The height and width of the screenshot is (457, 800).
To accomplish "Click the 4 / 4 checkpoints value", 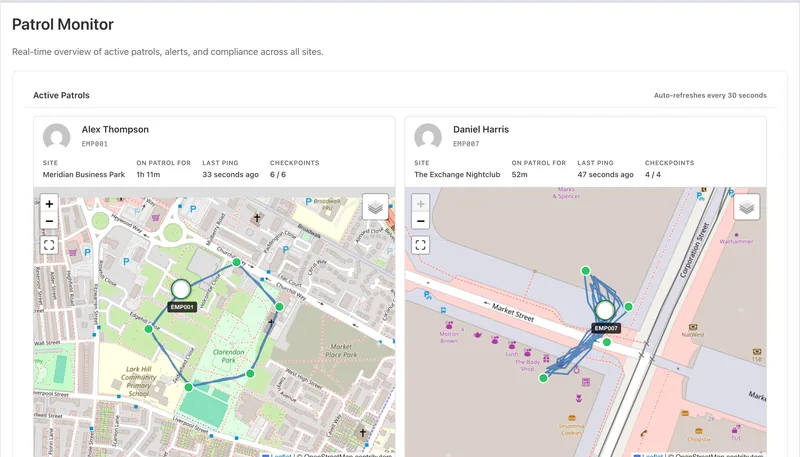I will click(653, 174).
